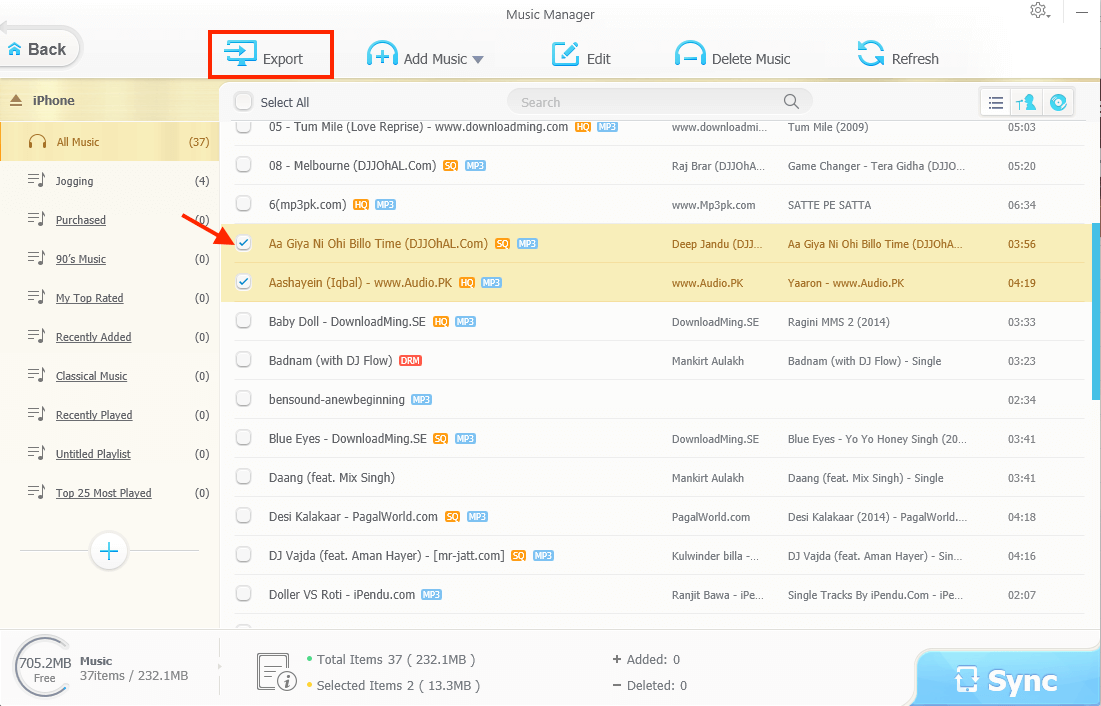Check the DJ Vajda song checkbox
The width and height of the screenshot is (1101, 706).
coord(244,555)
